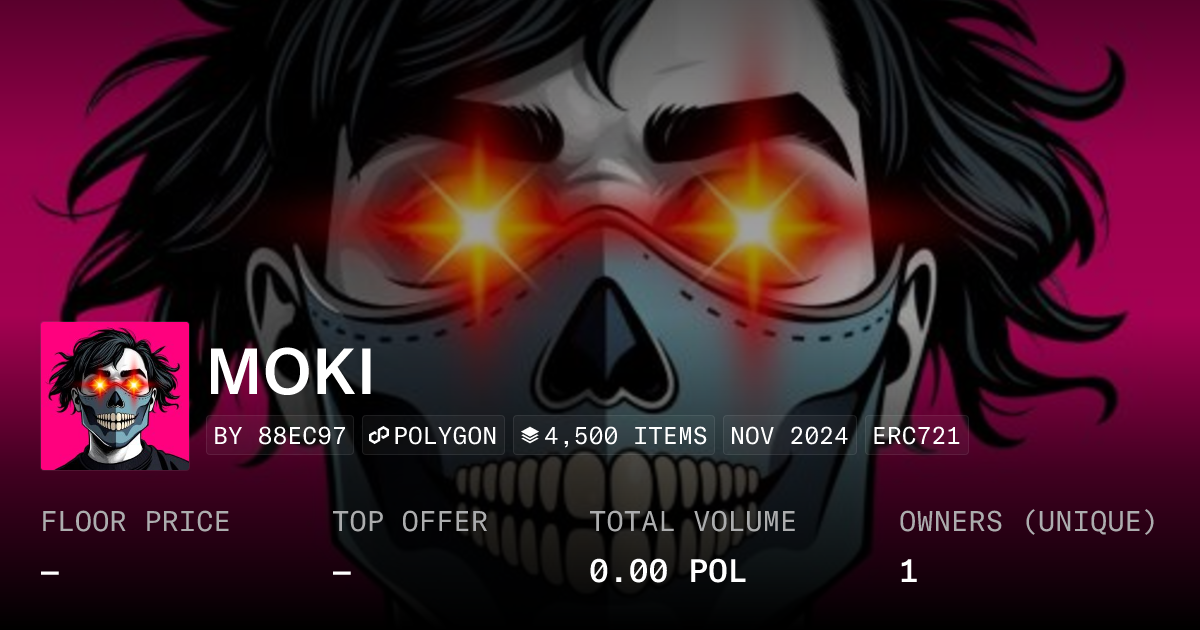Open creator profile BY 88EC97
The height and width of the screenshot is (630, 1200).
point(280,436)
